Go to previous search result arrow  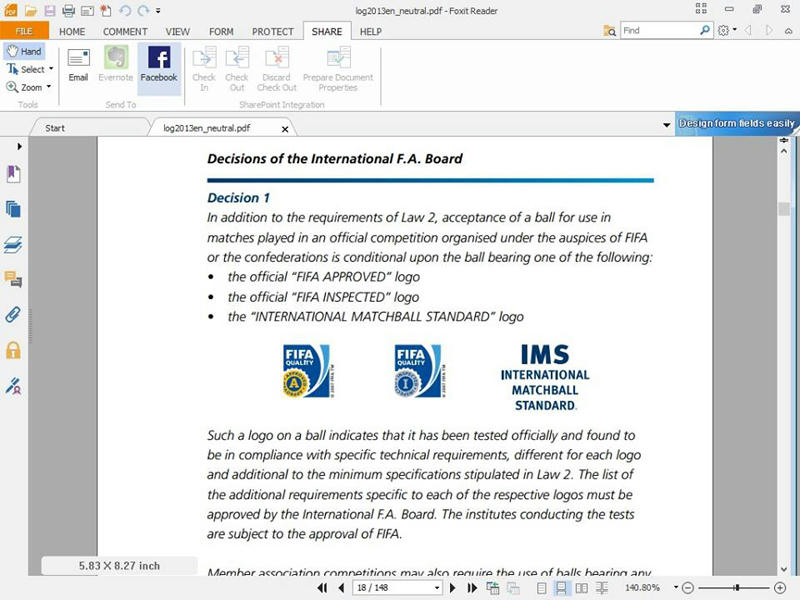748,31
